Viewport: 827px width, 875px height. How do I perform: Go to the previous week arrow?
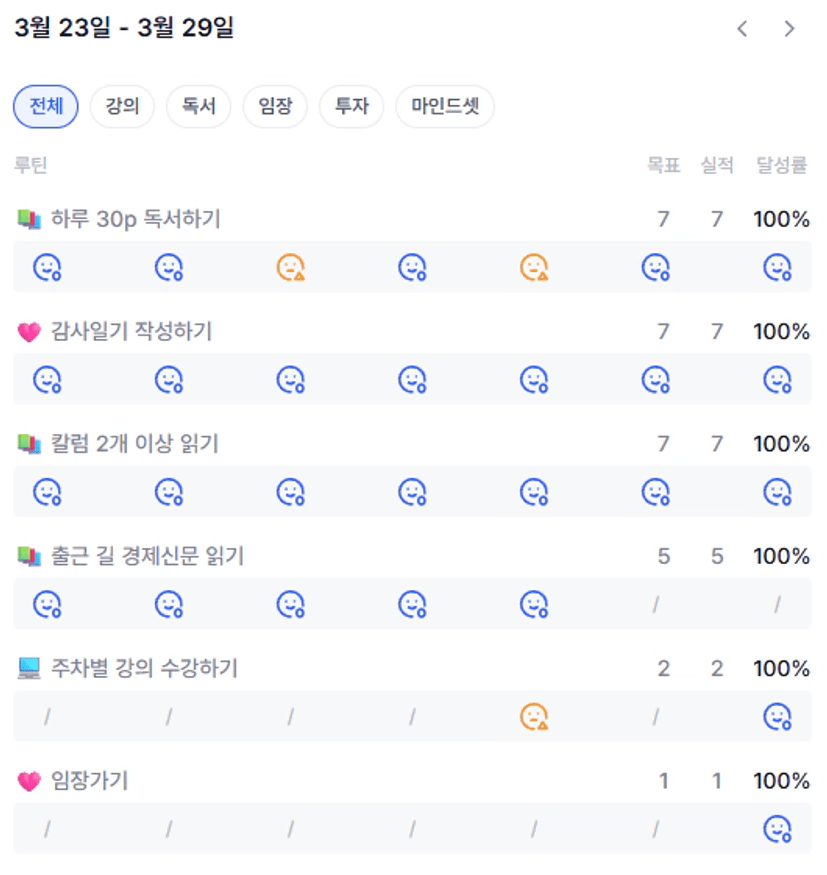coord(742,29)
